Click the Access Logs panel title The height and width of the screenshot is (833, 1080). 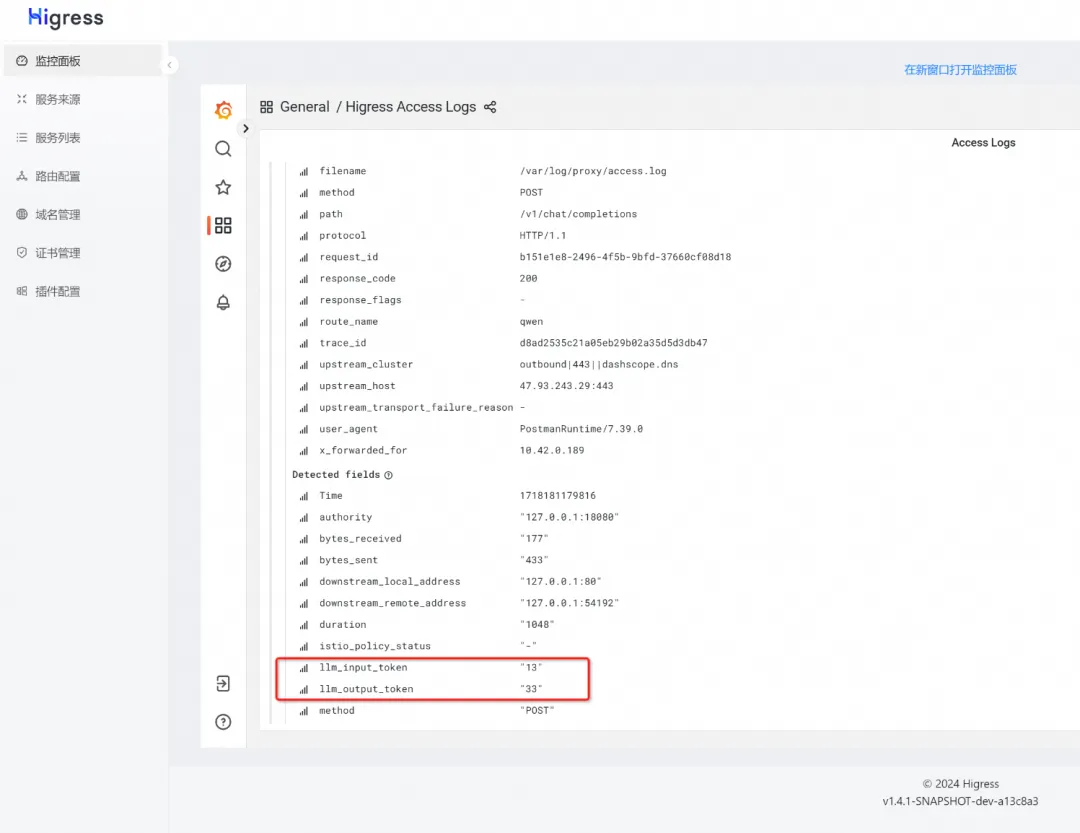pos(982,143)
